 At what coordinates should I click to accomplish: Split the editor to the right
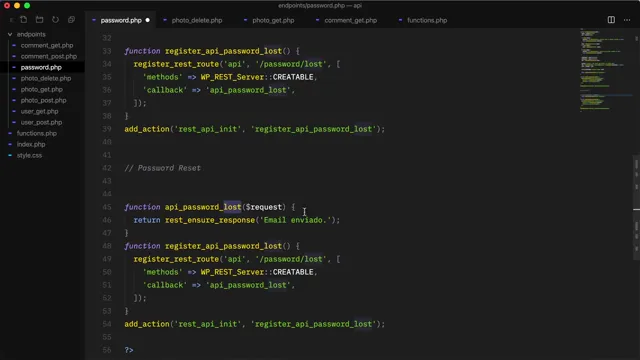(x=611, y=20)
